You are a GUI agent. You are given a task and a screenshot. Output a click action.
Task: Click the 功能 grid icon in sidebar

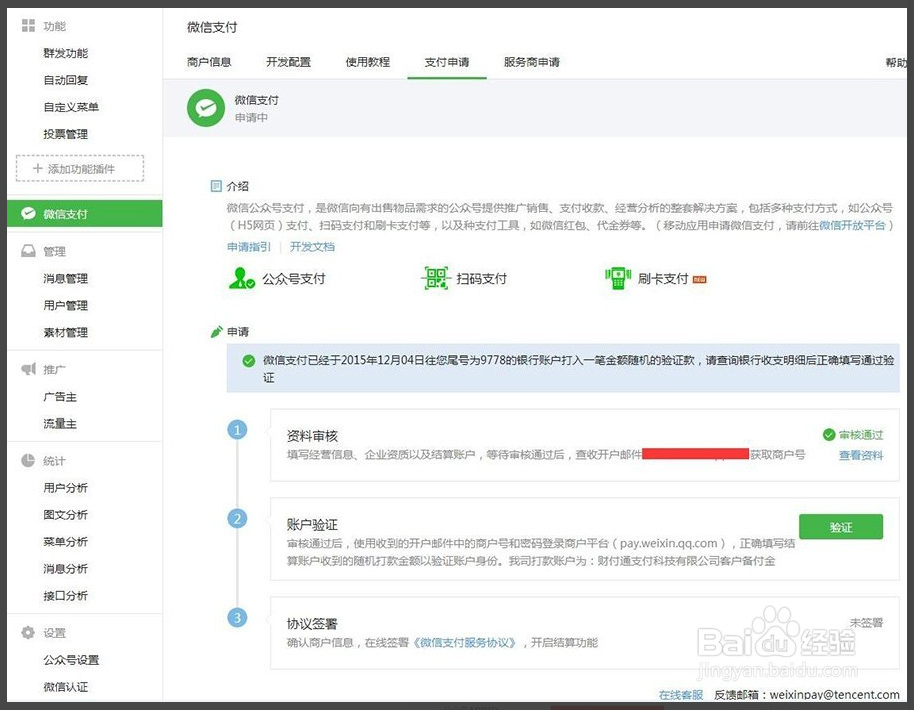point(28,26)
